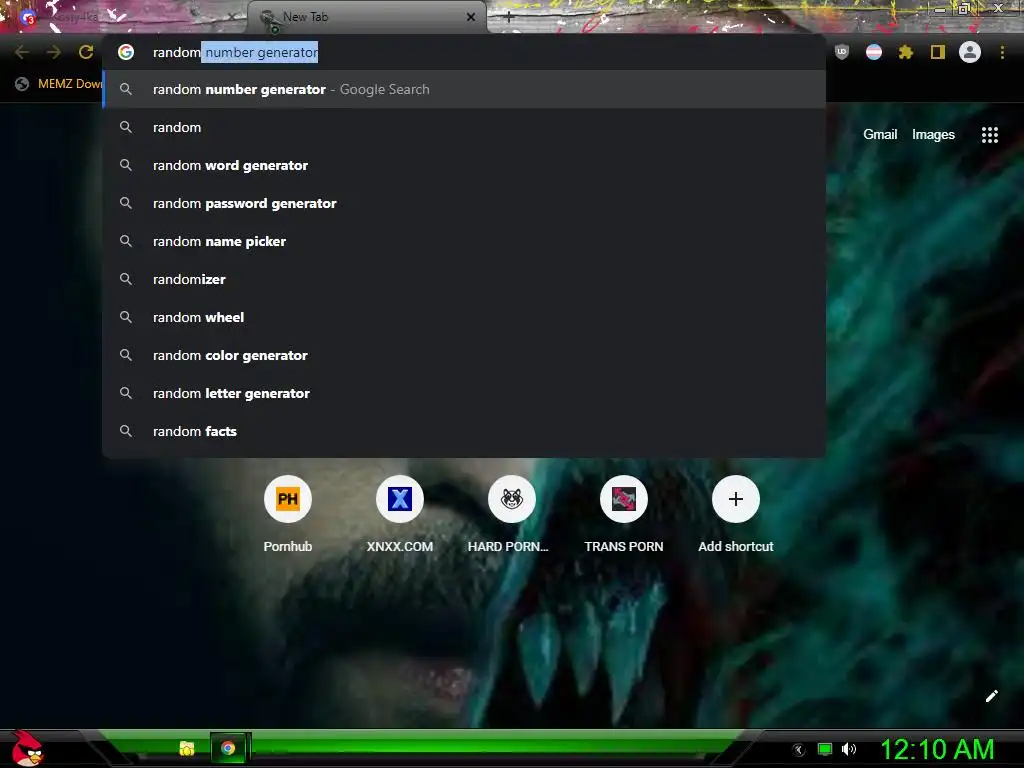Viewport: 1024px width, 768px height.
Task: Click the browser back arrow
Action: coord(22,52)
